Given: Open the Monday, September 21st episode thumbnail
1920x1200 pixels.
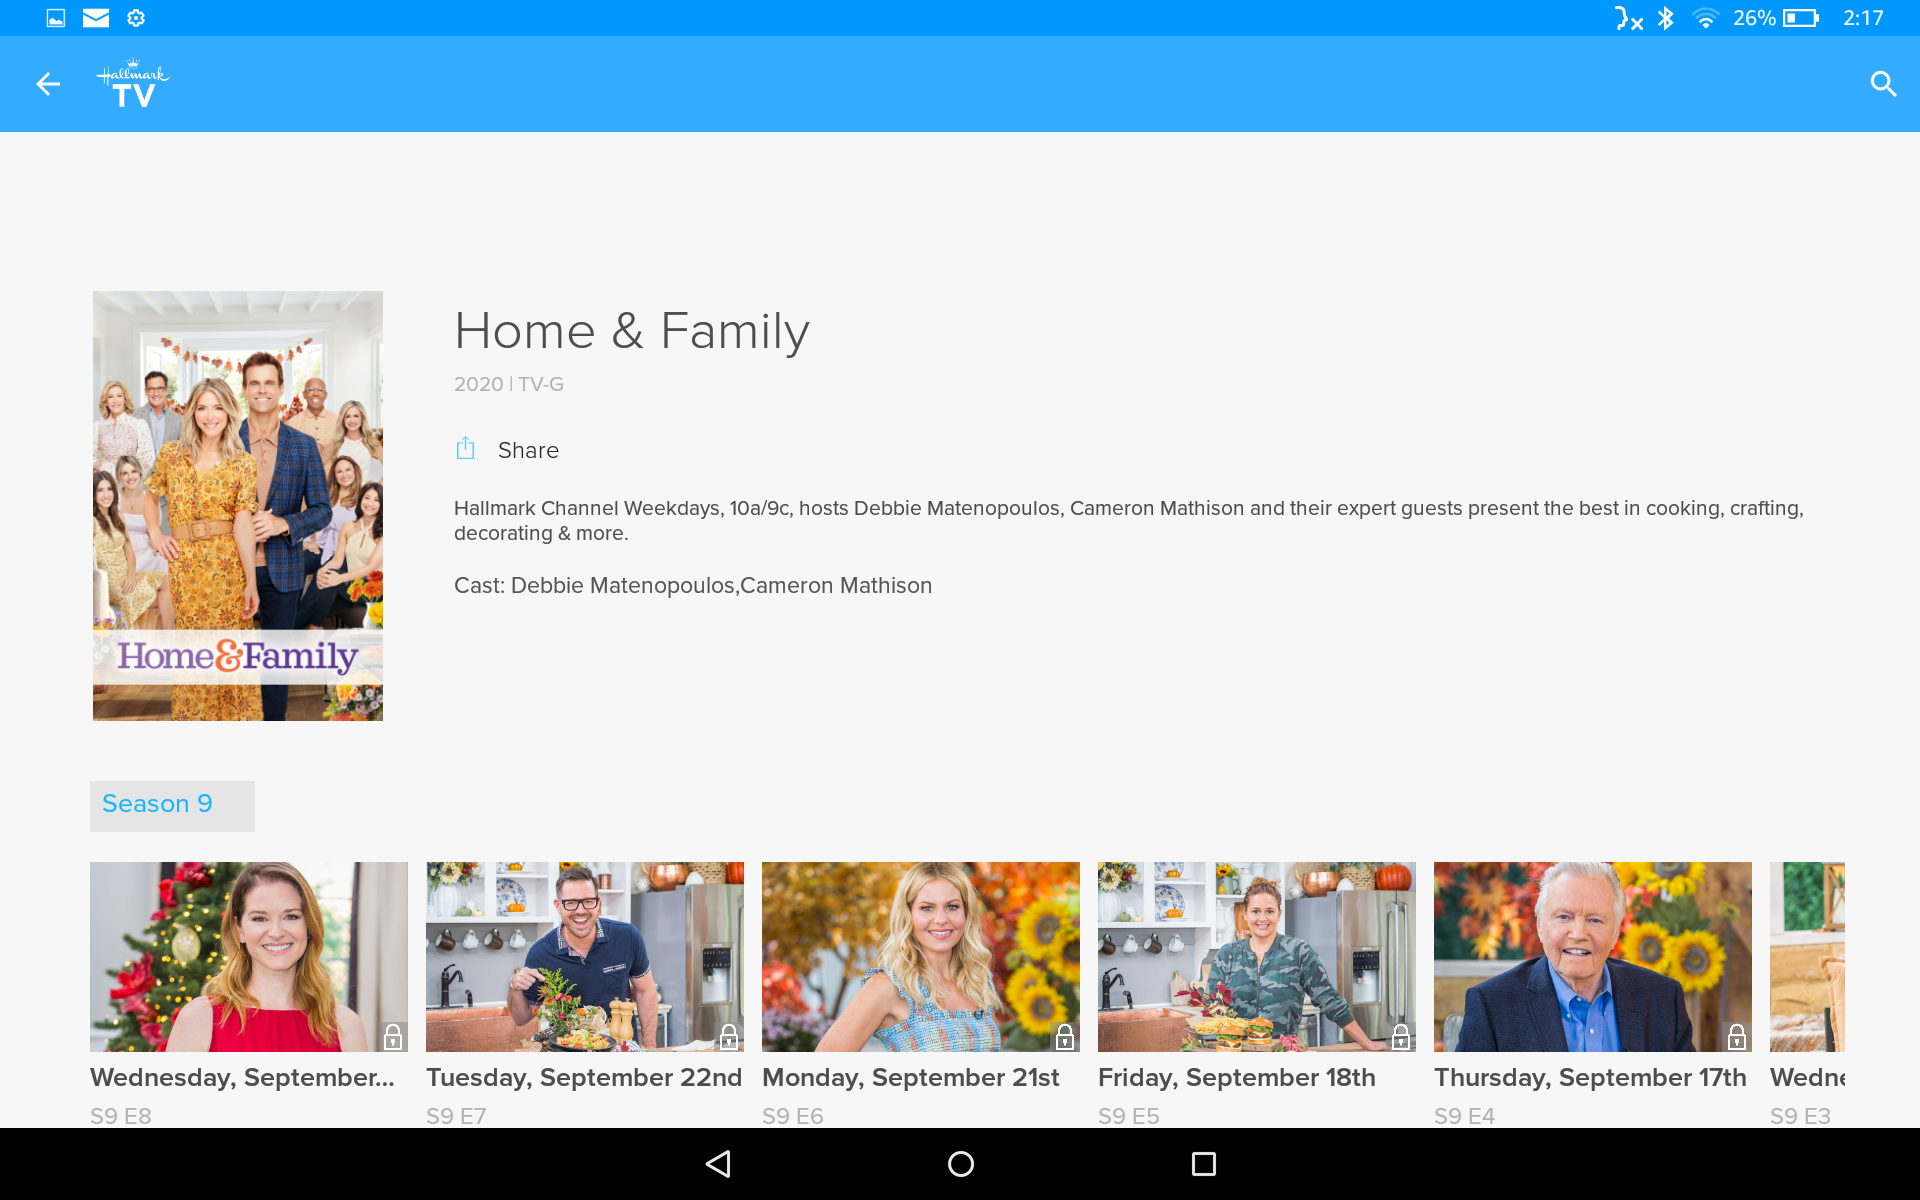Looking at the screenshot, I should click(920, 956).
